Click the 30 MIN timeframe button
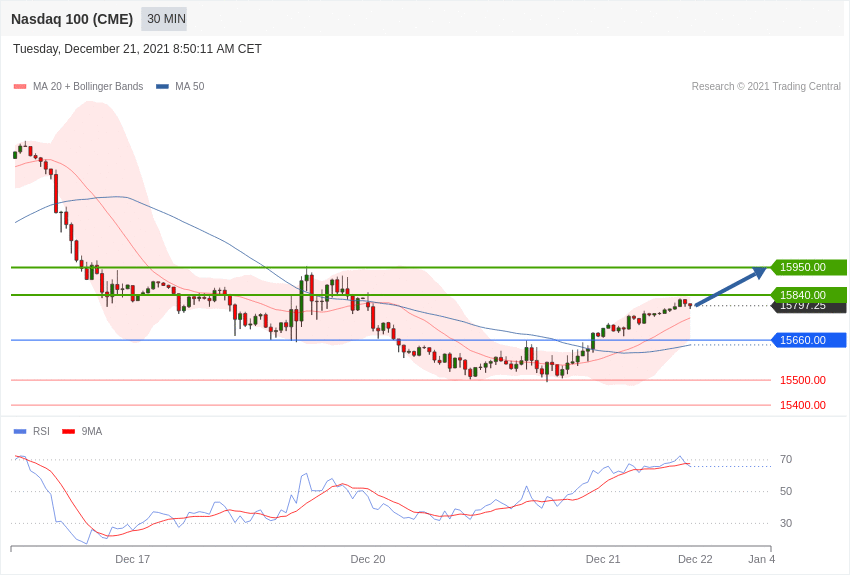The image size is (850, 576). pyautogui.click(x=164, y=19)
